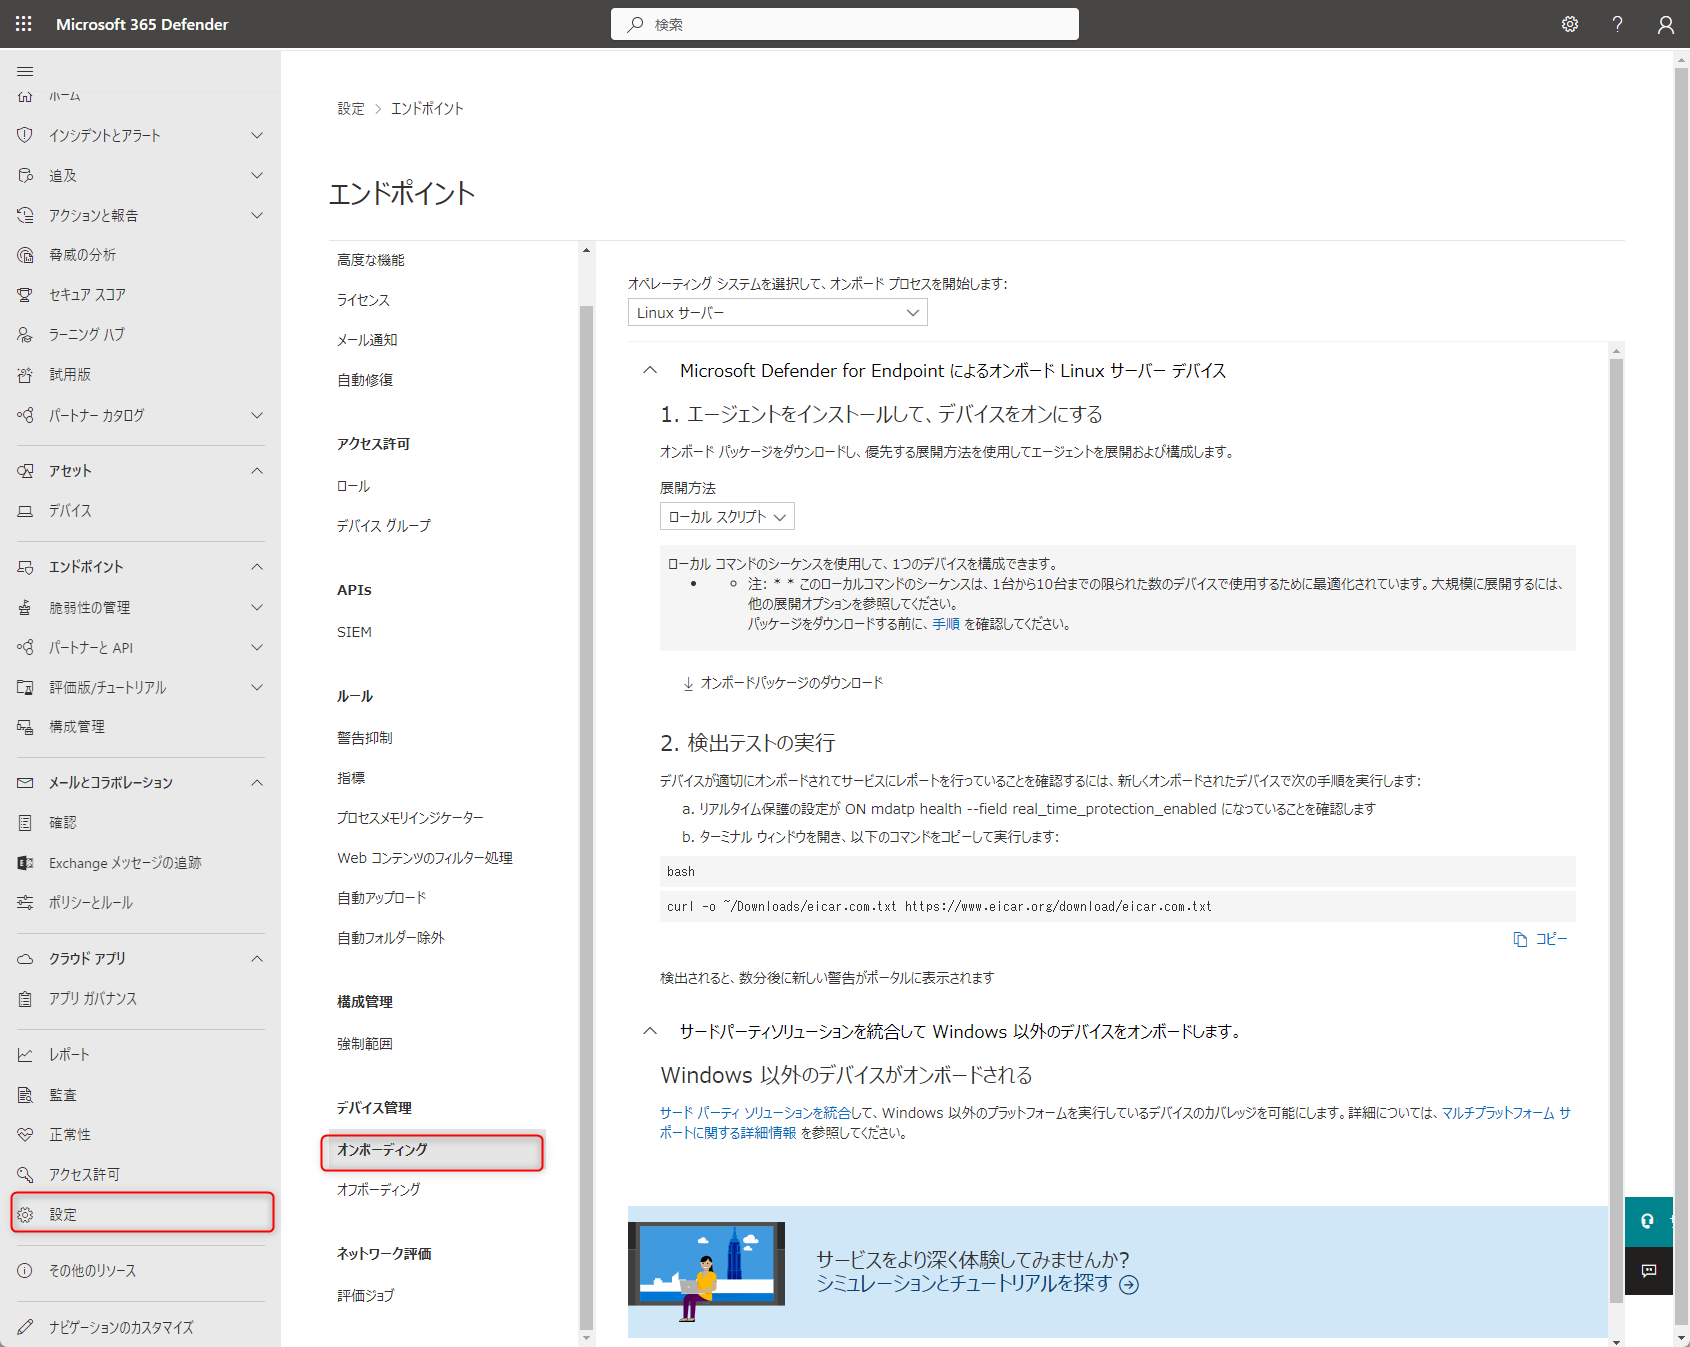The image size is (1690, 1347).
Task: Expand the 評価版/チュートリアル chevron
Action: pyautogui.click(x=257, y=687)
